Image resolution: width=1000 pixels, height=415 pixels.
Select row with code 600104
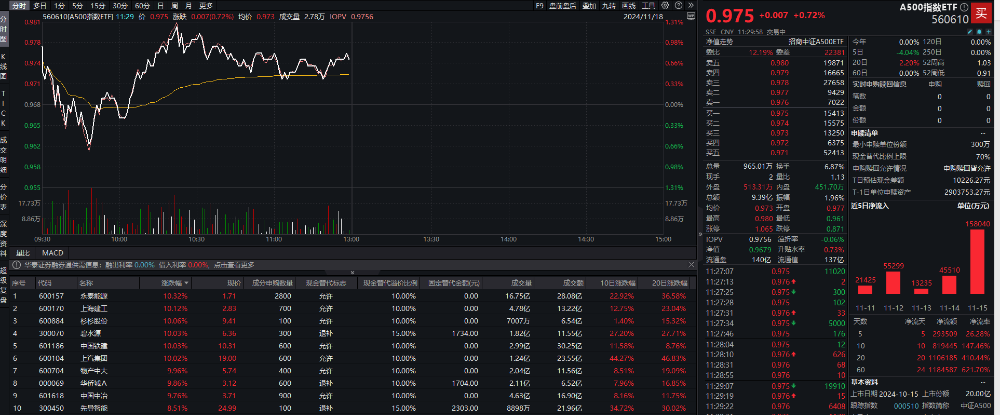coord(353,358)
